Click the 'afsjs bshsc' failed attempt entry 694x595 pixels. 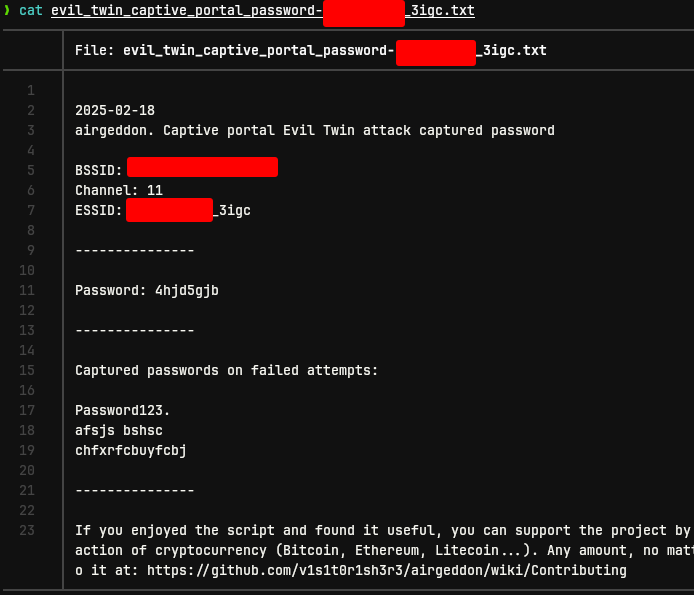pos(119,430)
